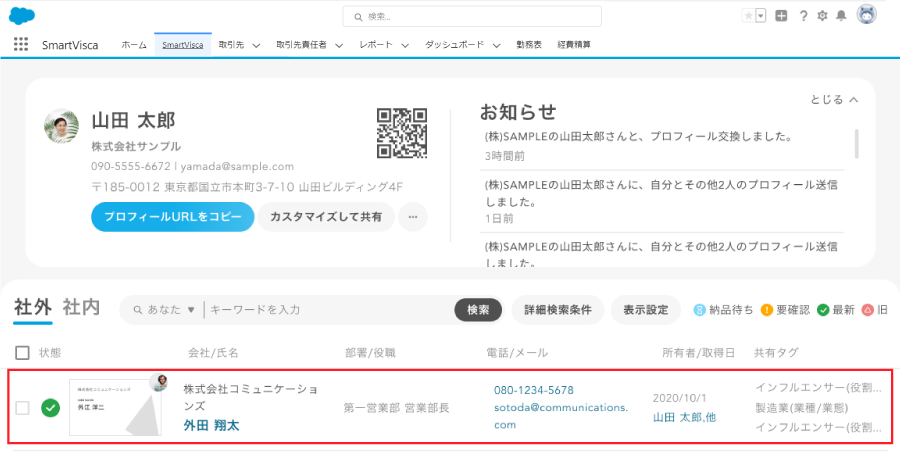Screen dimensions: 900x456
Task: Expand the 取引先 tab dropdown arrow
Action: point(256,46)
